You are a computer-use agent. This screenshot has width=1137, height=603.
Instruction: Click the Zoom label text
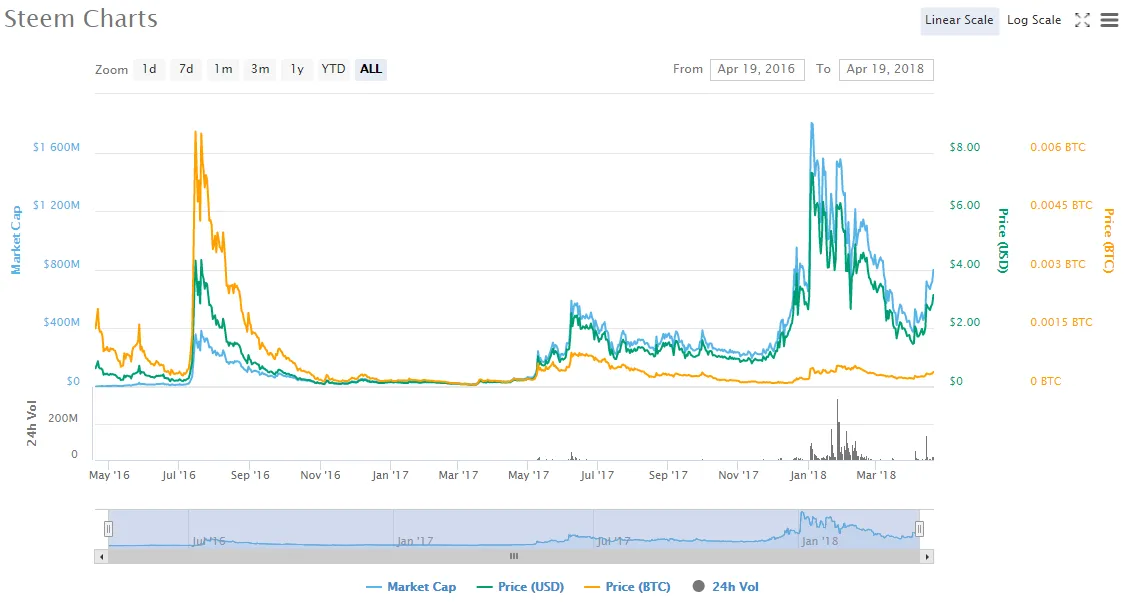click(112, 70)
